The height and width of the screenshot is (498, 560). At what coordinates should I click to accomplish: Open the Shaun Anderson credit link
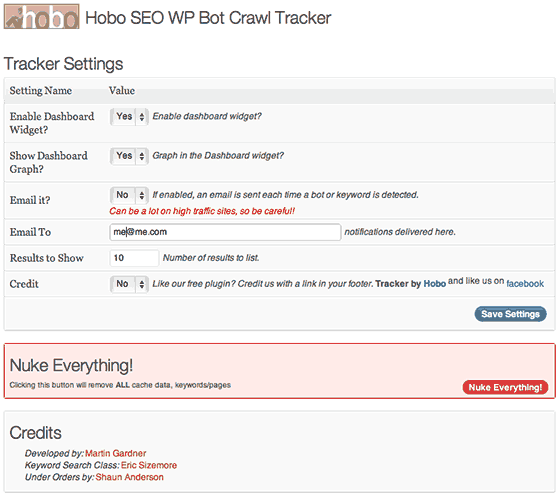130,477
